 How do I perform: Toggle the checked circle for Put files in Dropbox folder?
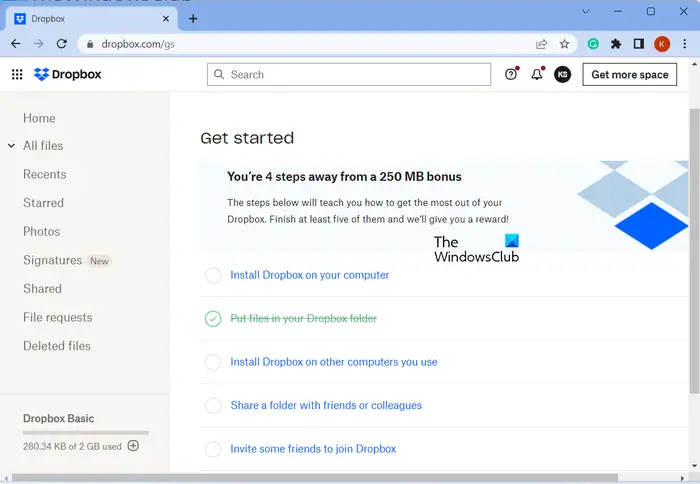coord(213,319)
